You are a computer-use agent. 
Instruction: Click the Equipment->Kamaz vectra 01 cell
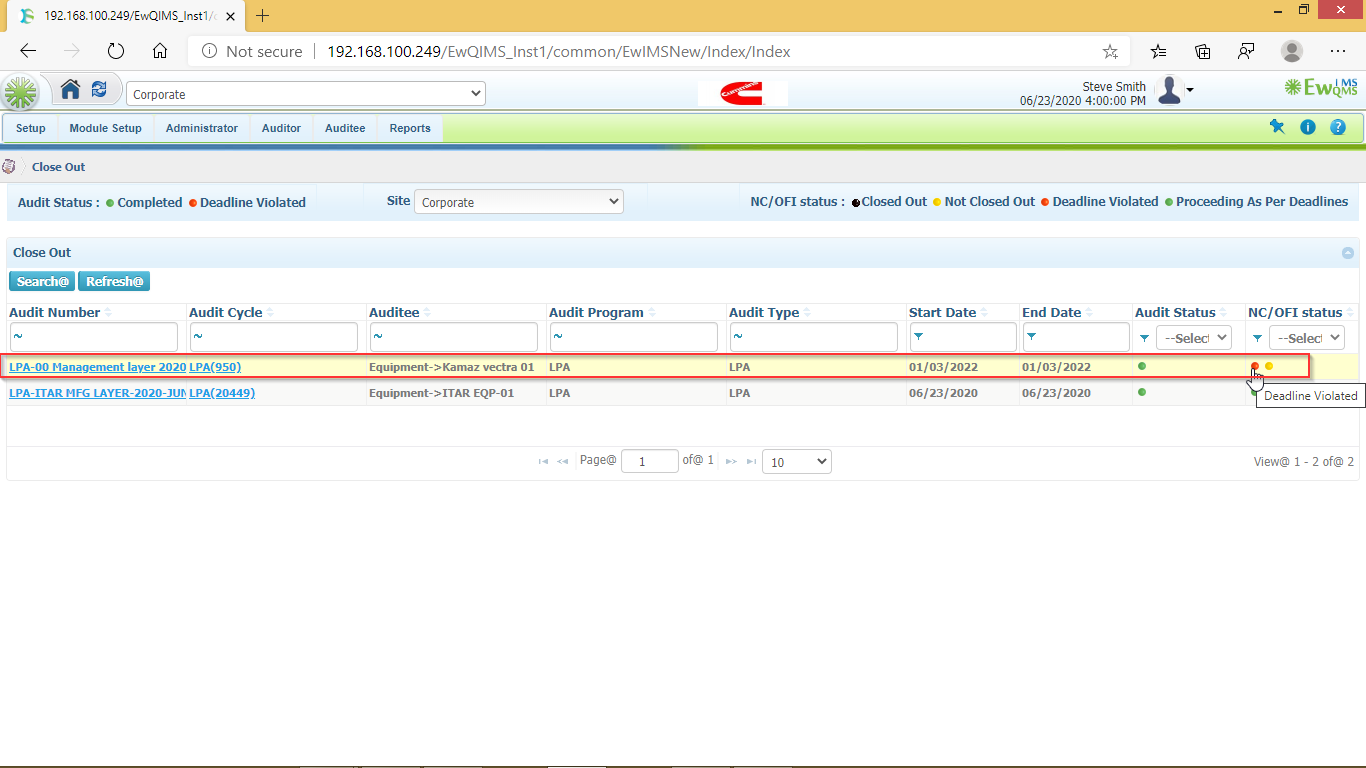pos(457,367)
